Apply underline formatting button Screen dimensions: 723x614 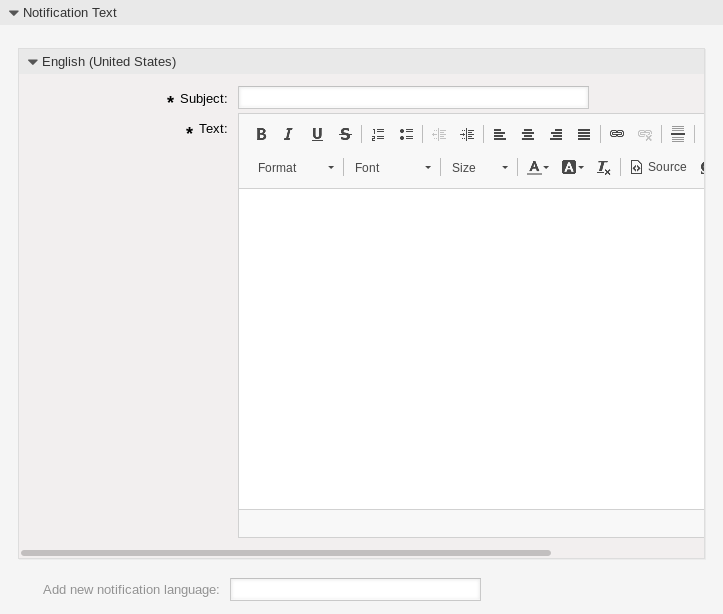click(317, 134)
